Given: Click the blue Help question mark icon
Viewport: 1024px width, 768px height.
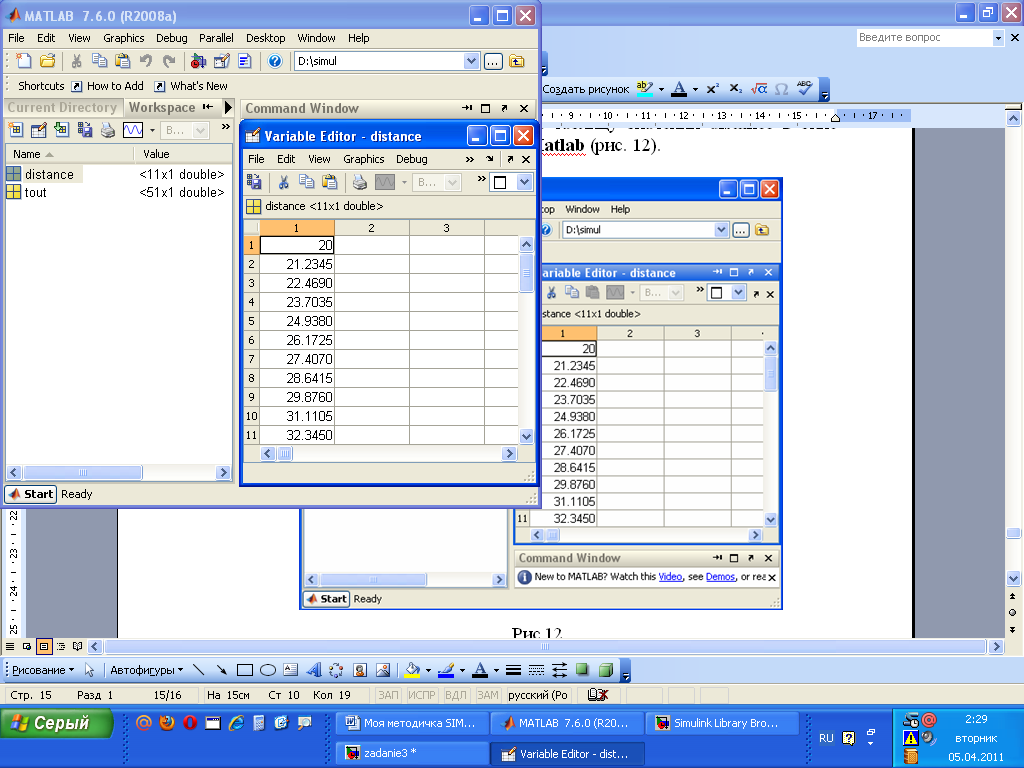Looking at the screenshot, I should tap(275, 61).
